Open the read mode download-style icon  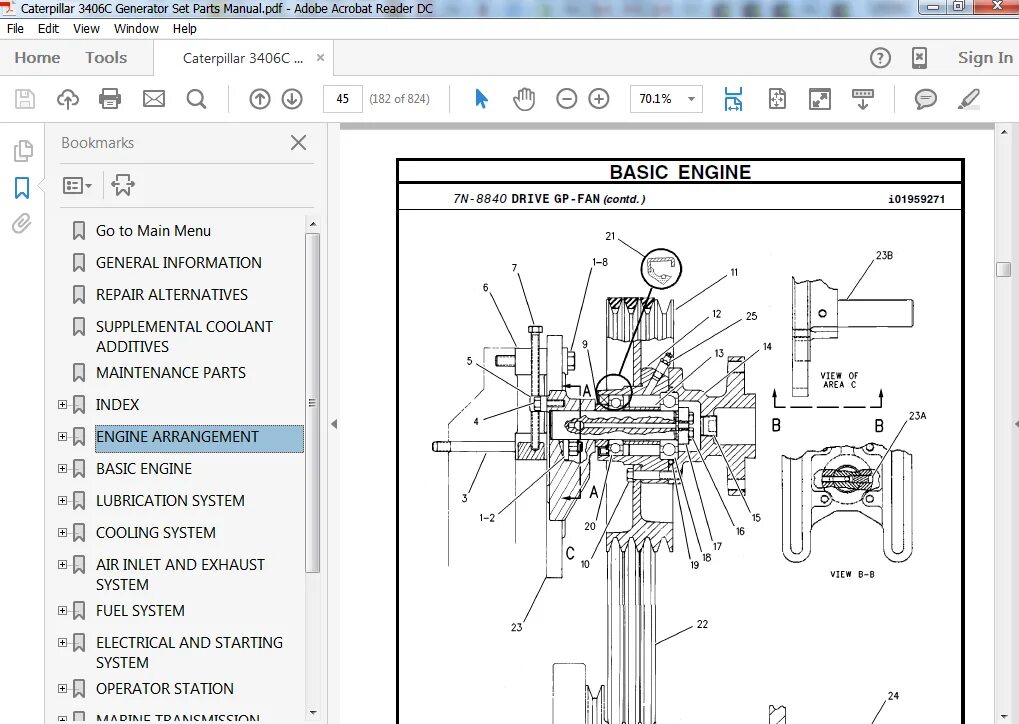(862, 99)
